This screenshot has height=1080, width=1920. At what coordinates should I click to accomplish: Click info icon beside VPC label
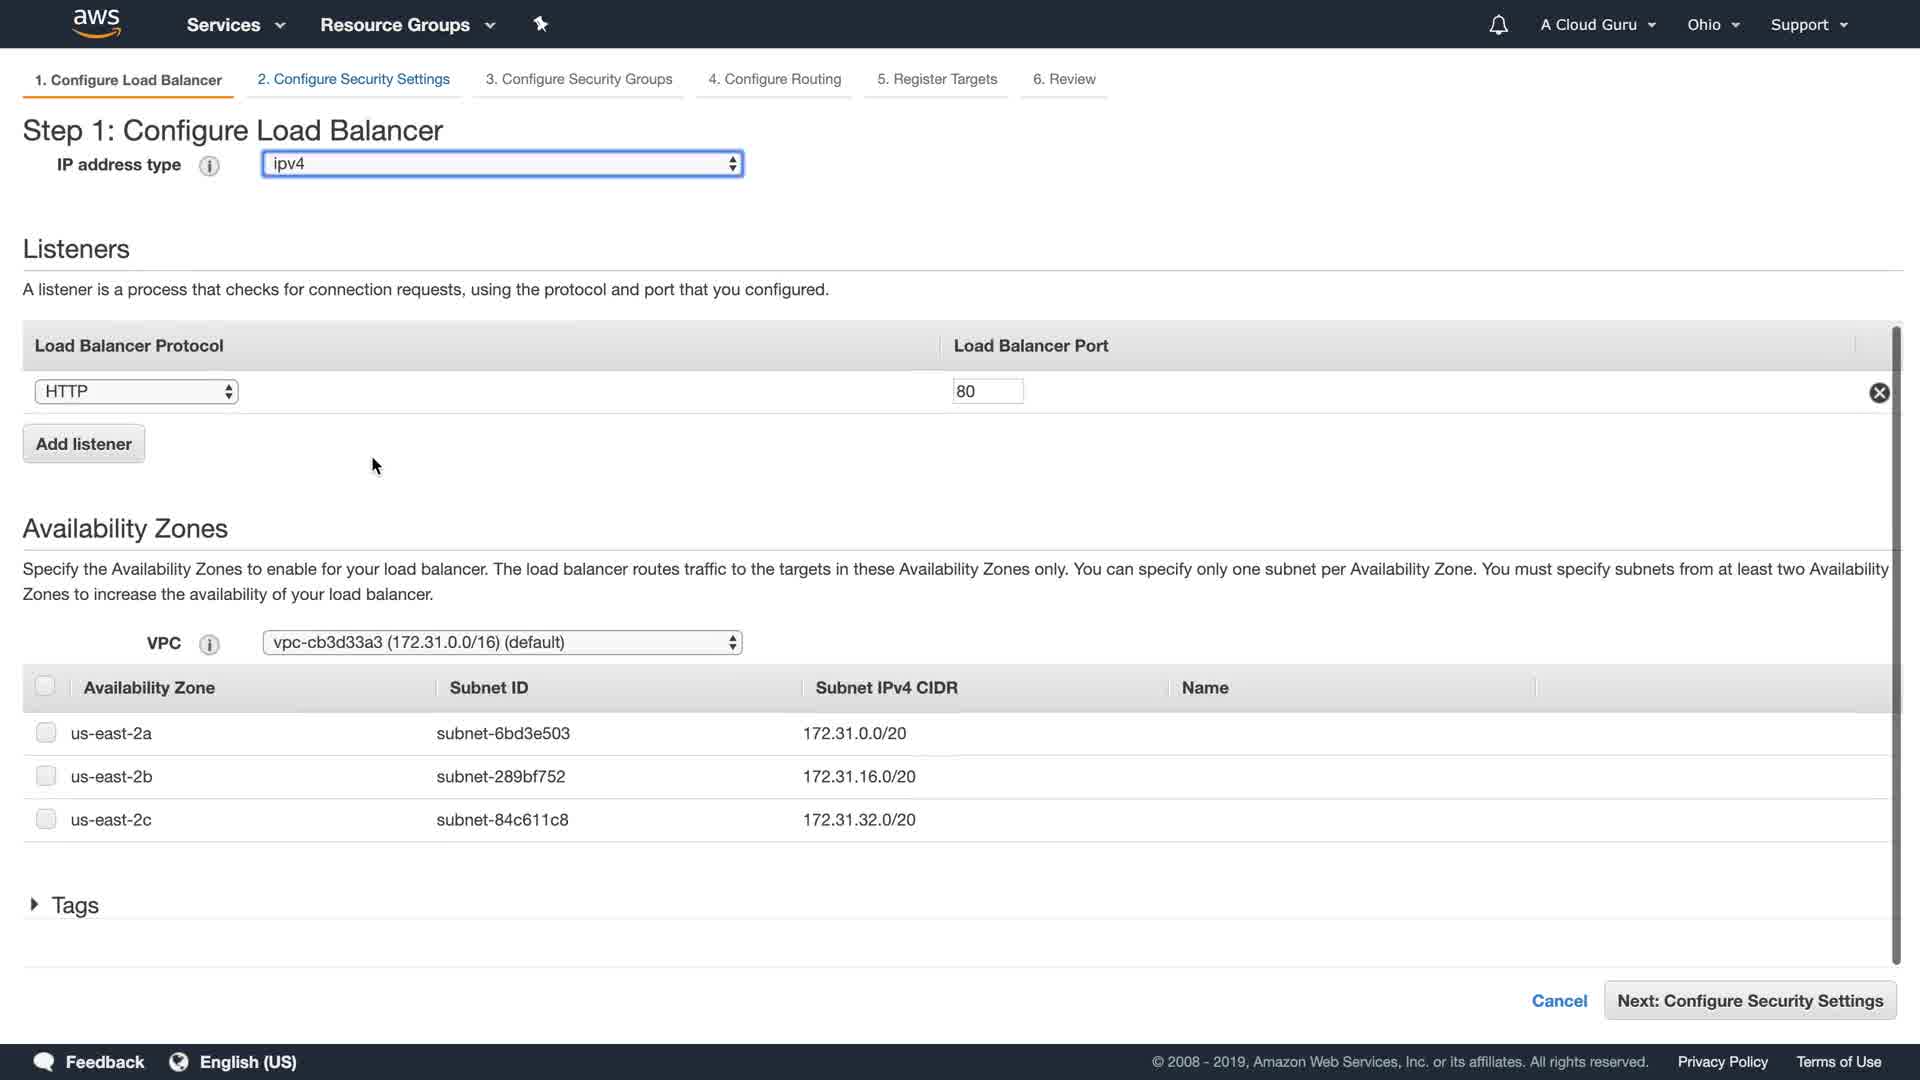[209, 644]
